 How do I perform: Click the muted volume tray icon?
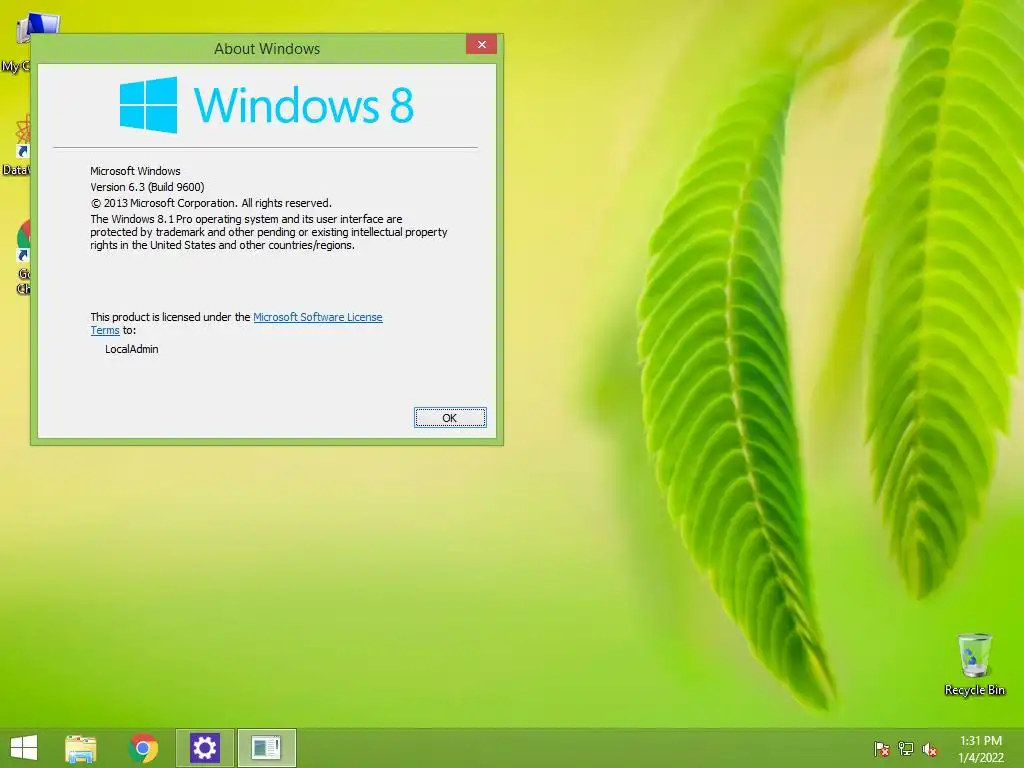click(x=930, y=749)
